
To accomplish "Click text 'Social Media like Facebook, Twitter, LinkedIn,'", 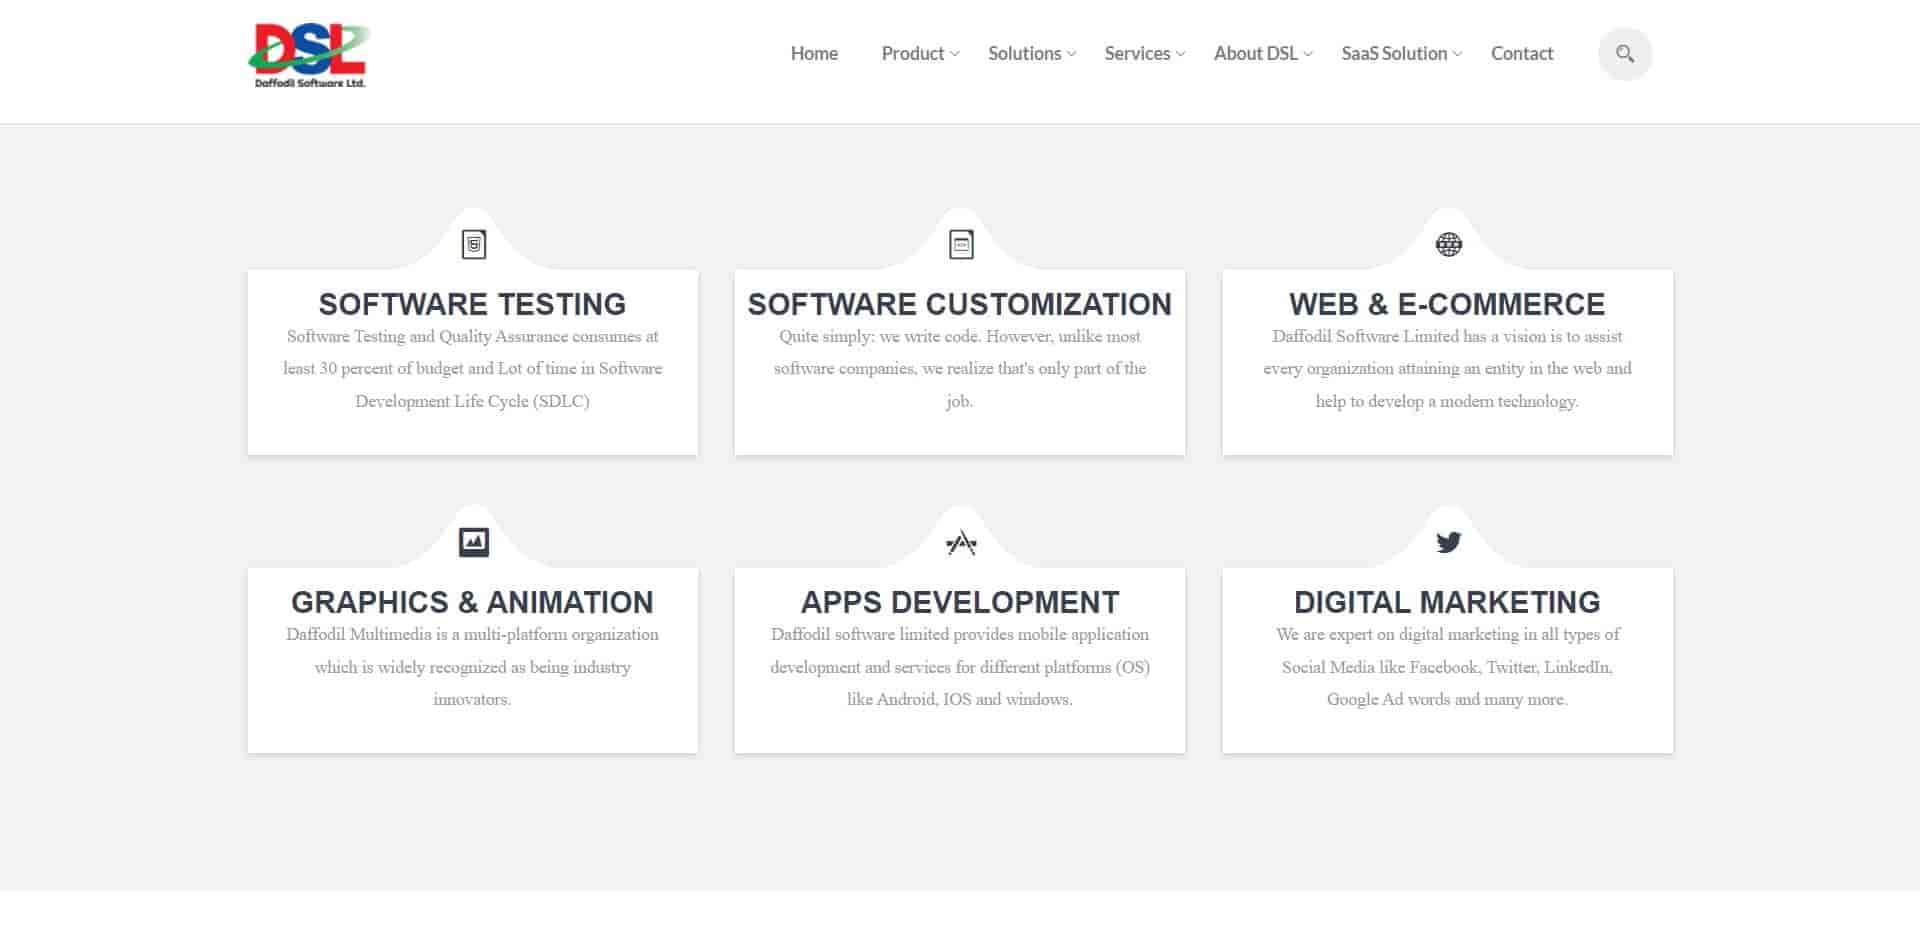I will click(x=1447, y=667).
